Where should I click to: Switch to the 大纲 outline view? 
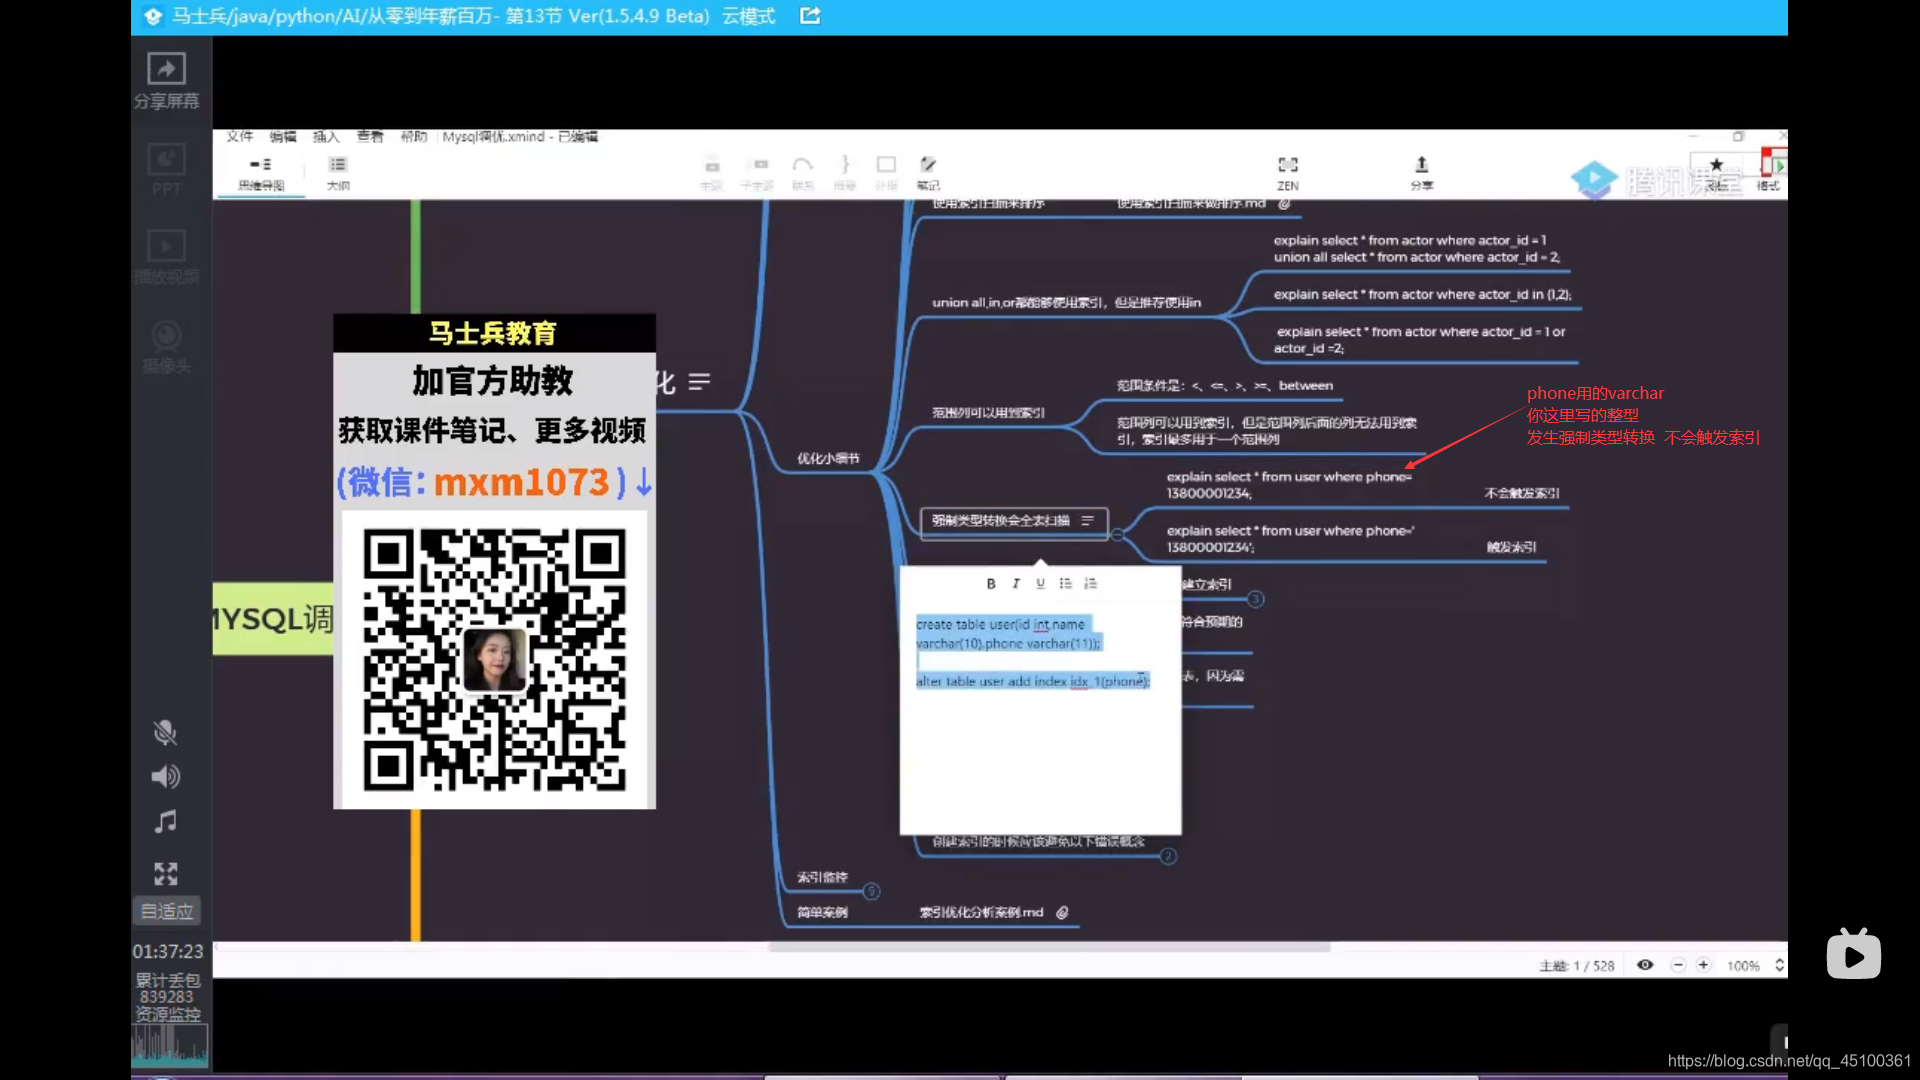point(338,174)
